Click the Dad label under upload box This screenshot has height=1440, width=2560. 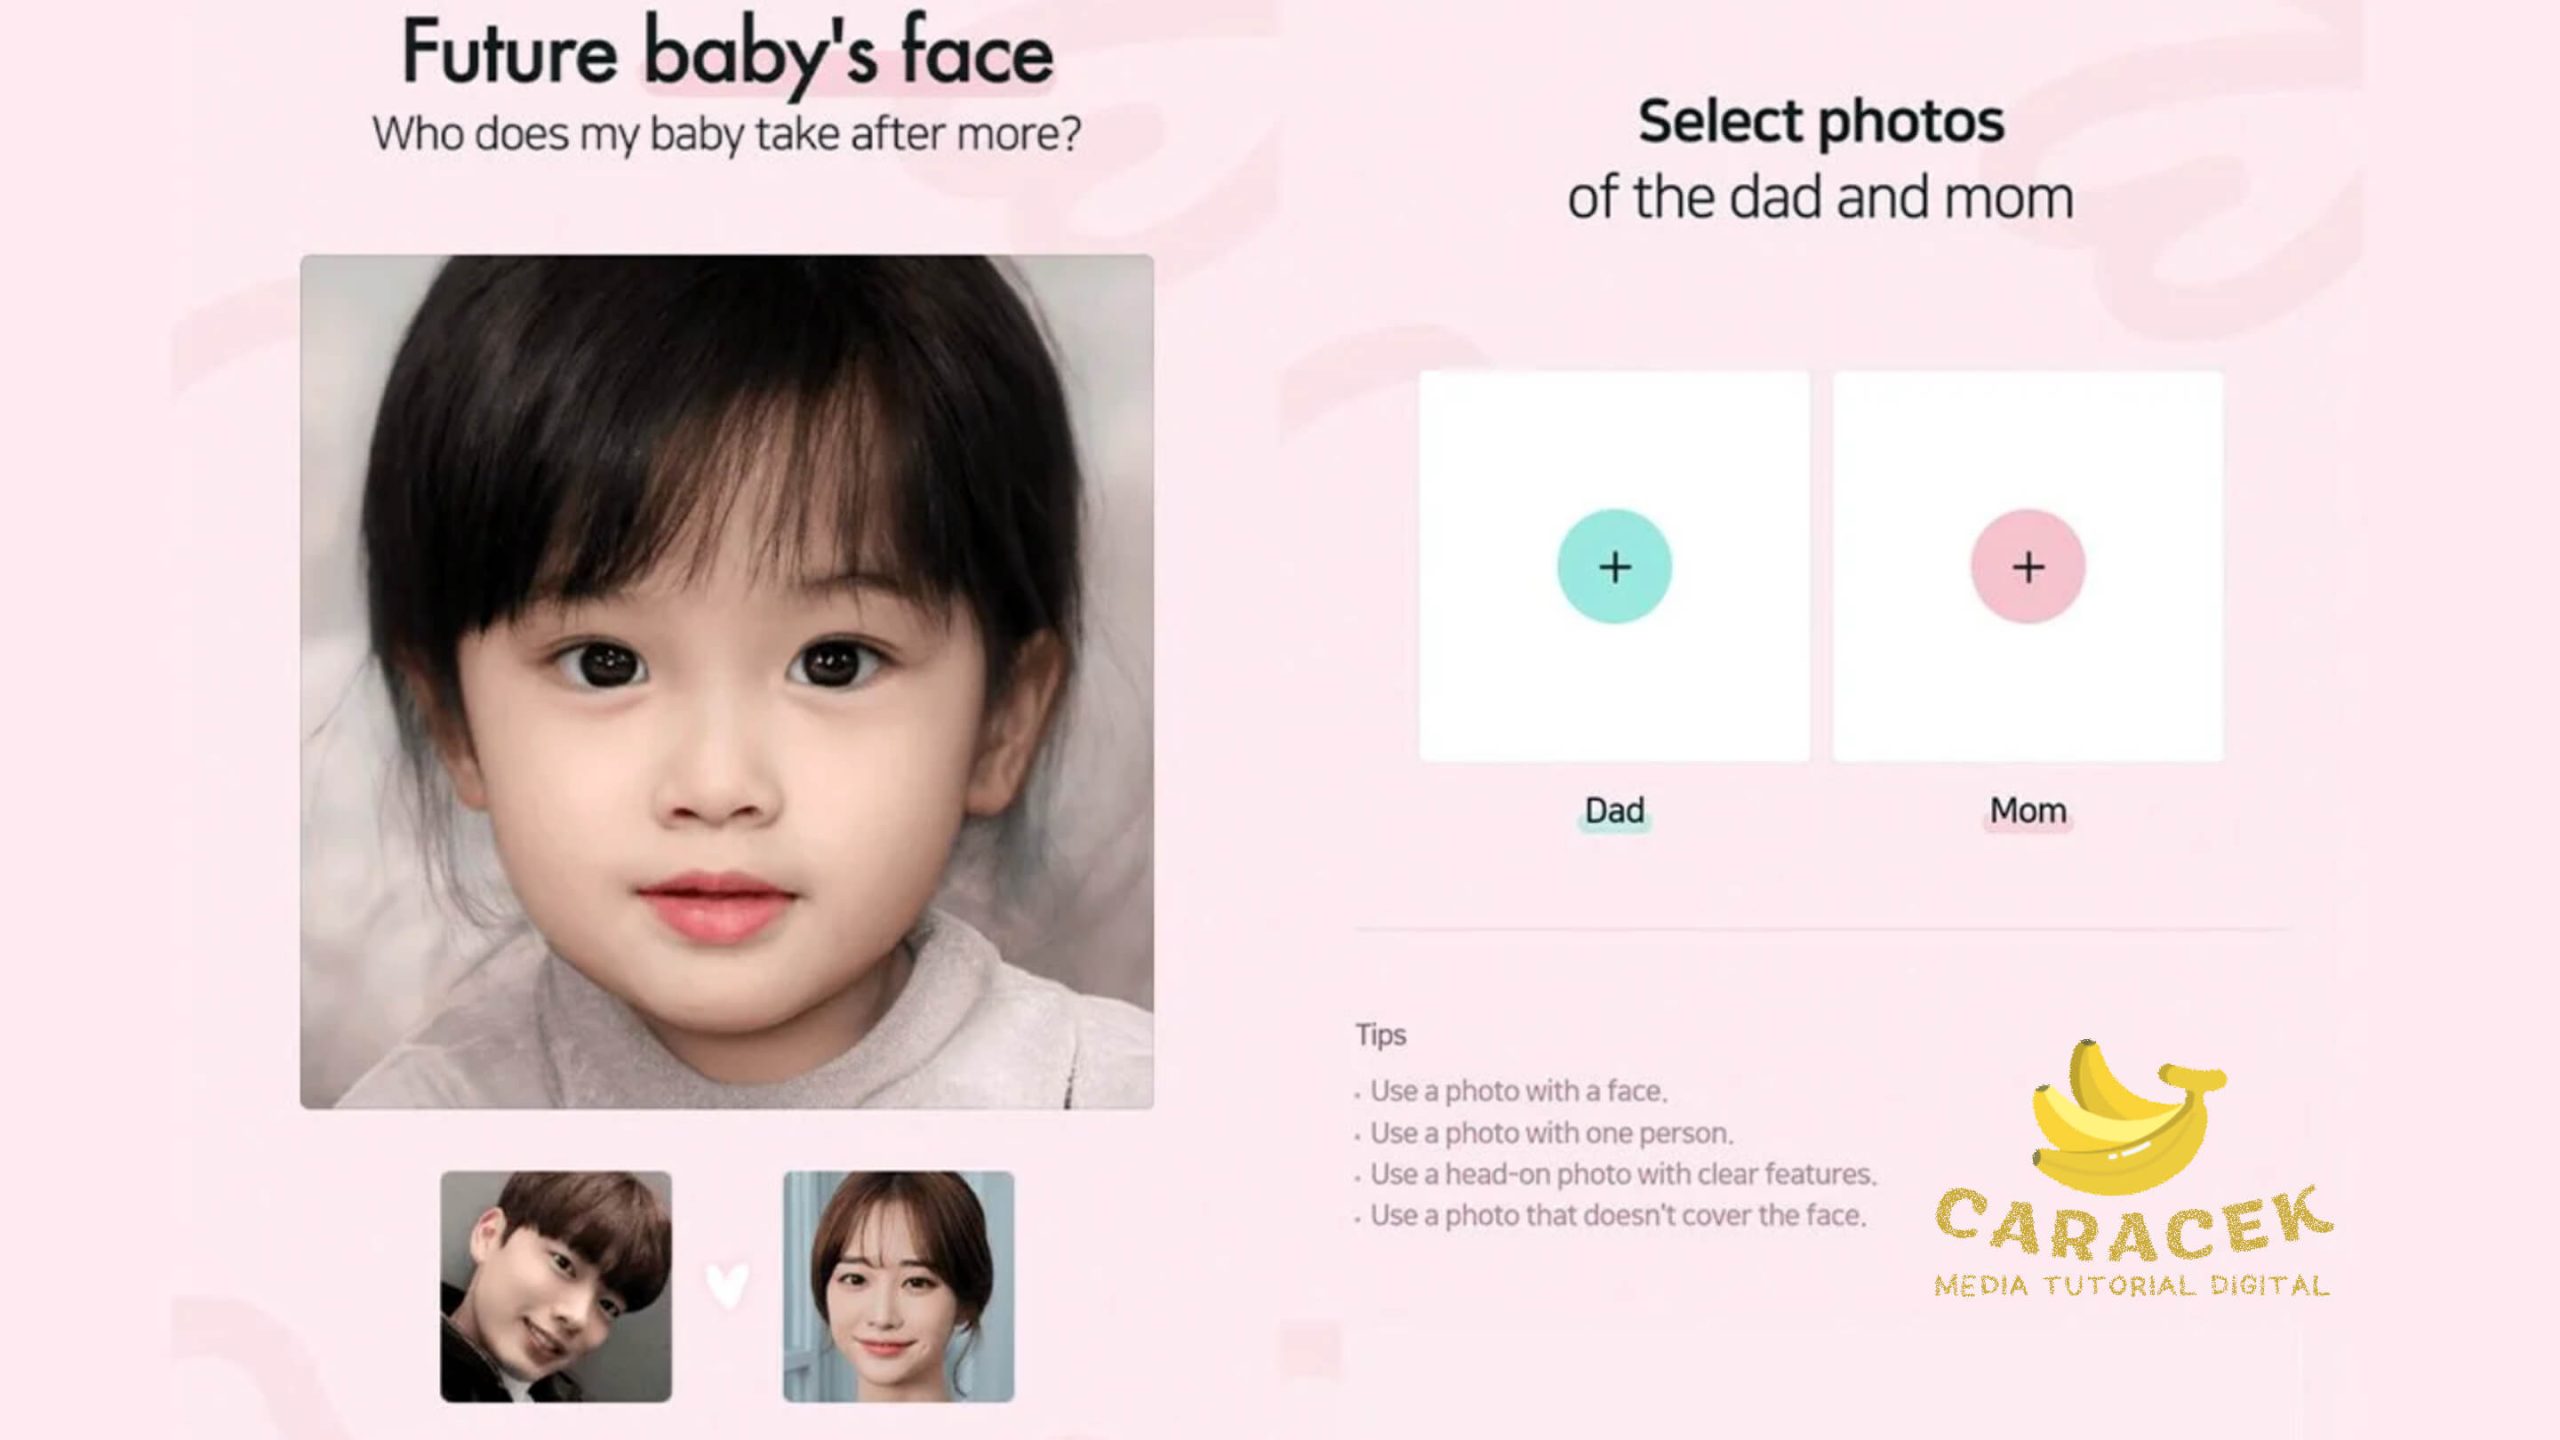(1614, 810)
